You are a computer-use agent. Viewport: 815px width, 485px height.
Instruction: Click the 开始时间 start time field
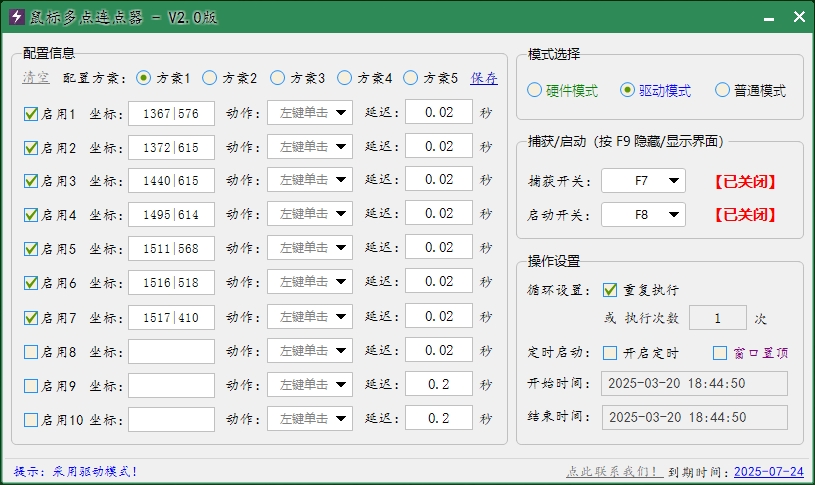point(694,384)
